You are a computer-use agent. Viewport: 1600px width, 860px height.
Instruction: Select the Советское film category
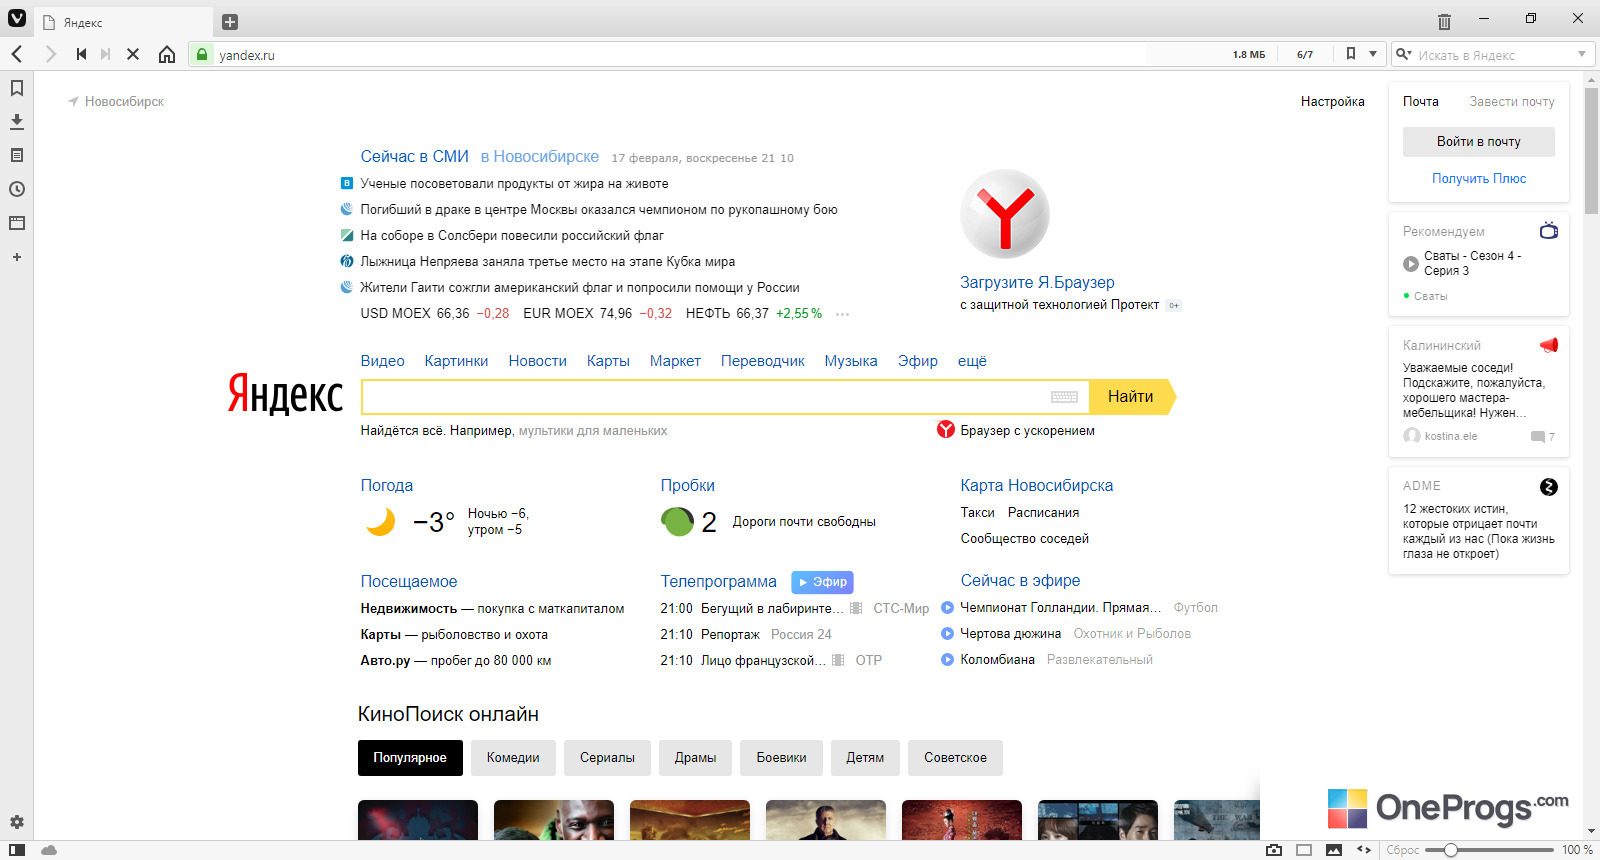coord(955,758)
